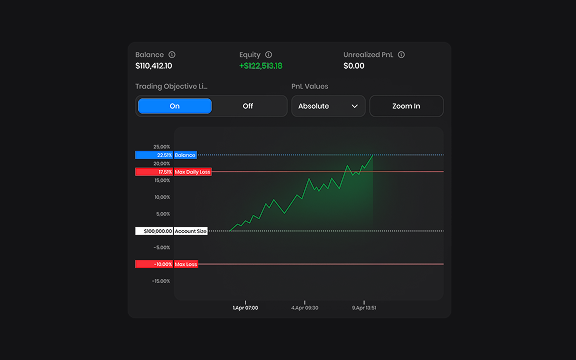Click the info icon beside Equity
Viewport: 576px width, 360px height.
[x=269, y=55]
